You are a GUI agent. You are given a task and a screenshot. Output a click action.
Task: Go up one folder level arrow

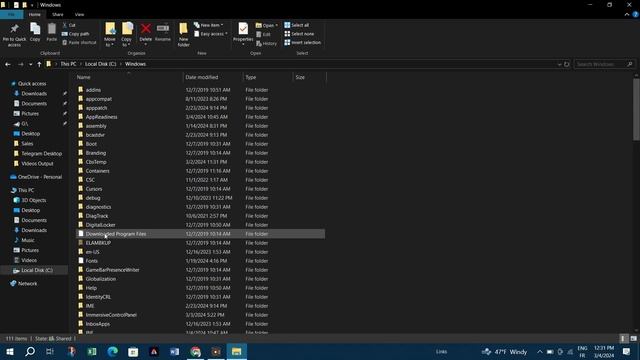pos(39,64)
